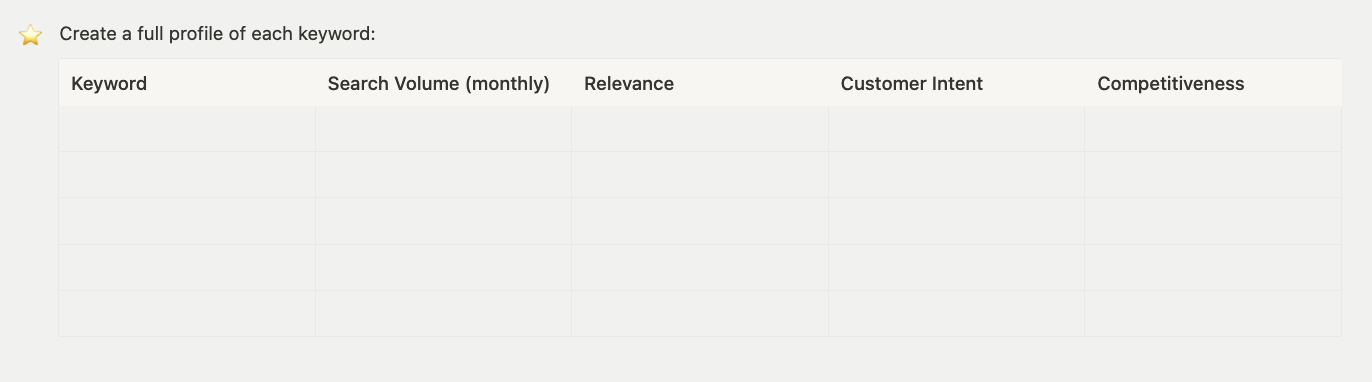Select the Customer Intent header cell
Screen dimensions: 1372x382
(956, 83)
